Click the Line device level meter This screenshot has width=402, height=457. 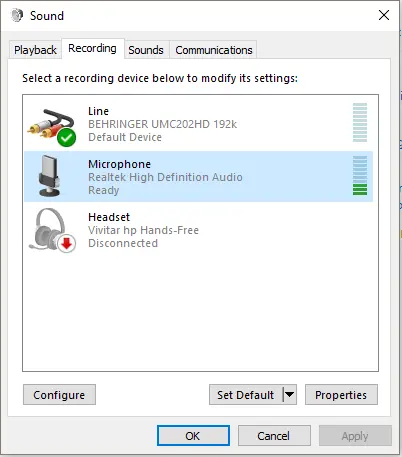[x=360, y=122]
